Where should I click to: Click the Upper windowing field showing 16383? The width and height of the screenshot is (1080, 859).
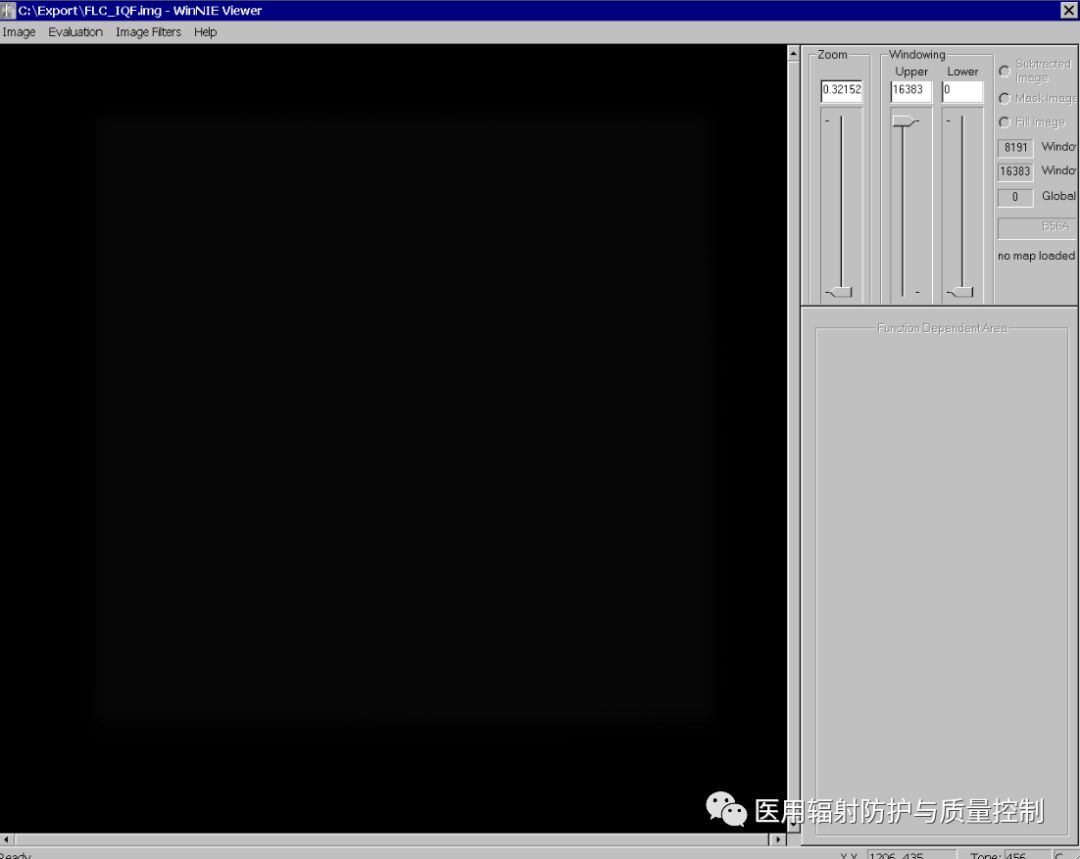tap(911, 90)
